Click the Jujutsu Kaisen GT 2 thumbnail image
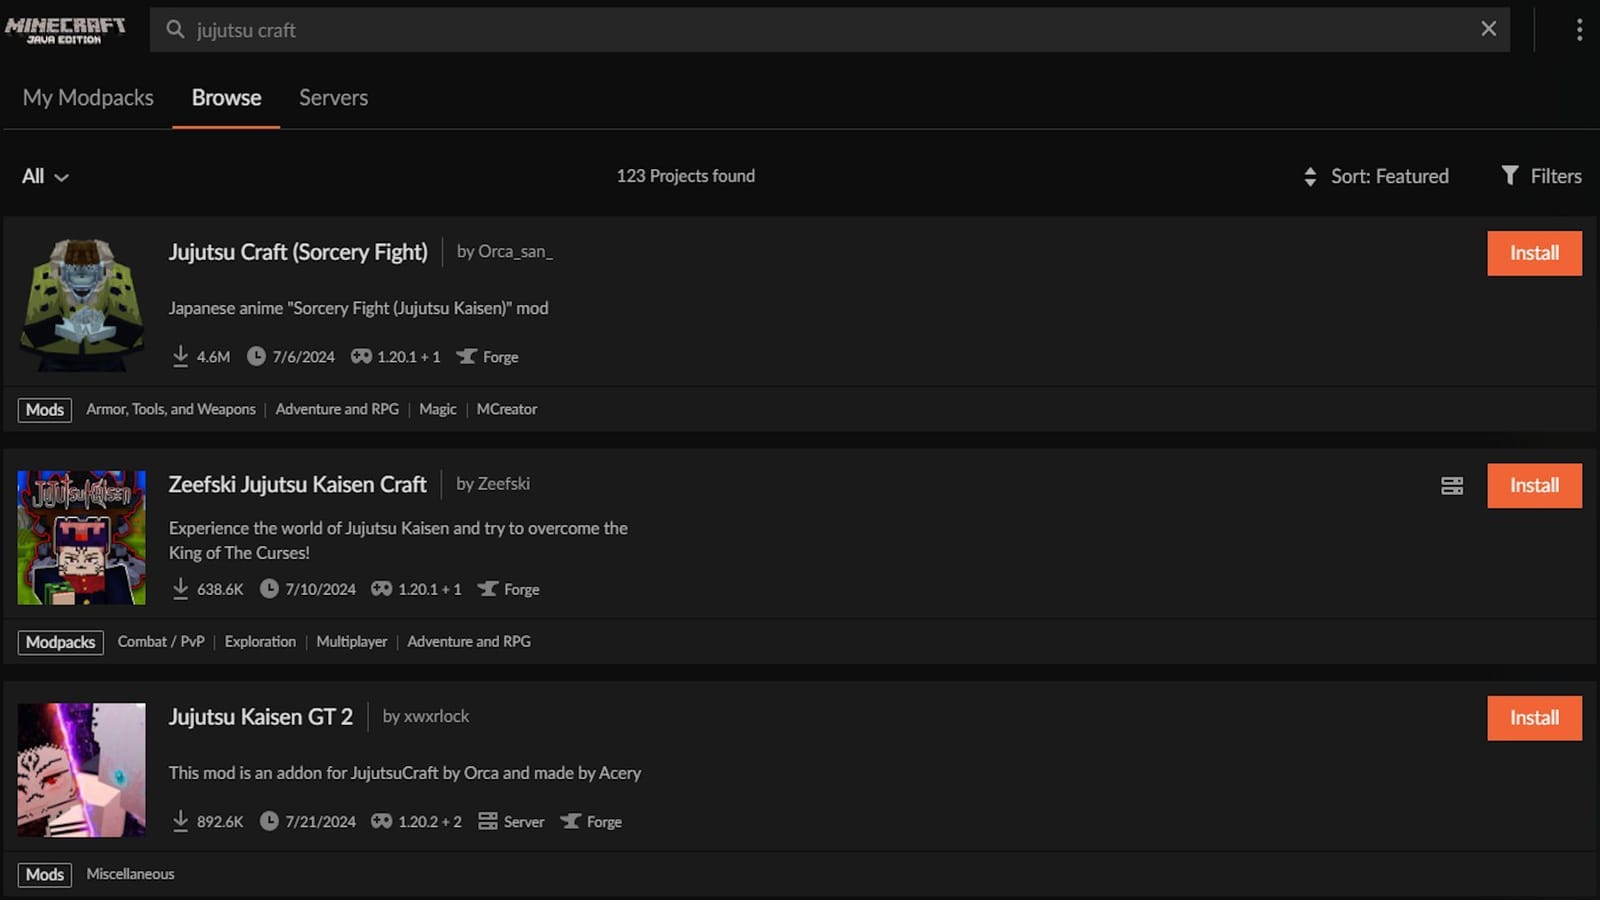1600x900 pixels. [x=81, y=769]
